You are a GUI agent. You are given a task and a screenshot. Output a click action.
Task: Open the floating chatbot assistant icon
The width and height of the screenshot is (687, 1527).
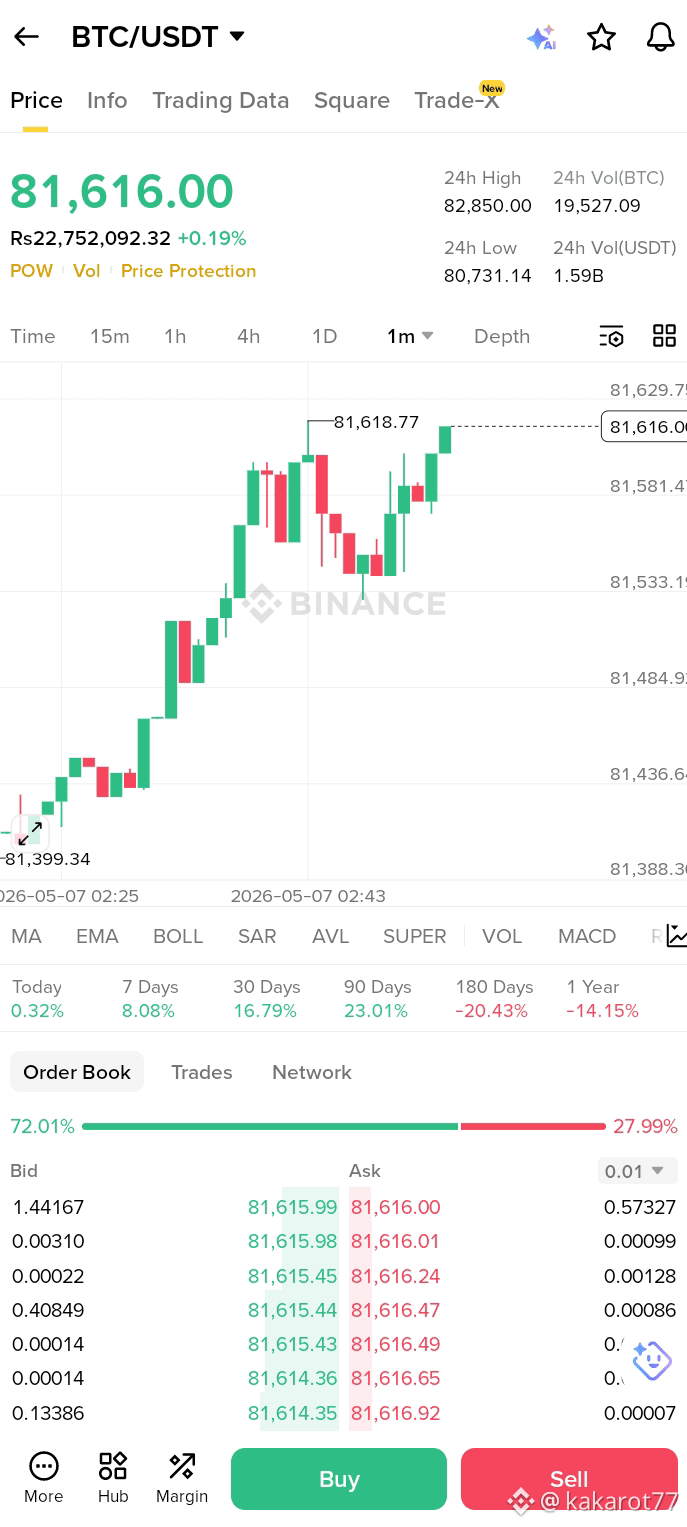pos(652,1360)
